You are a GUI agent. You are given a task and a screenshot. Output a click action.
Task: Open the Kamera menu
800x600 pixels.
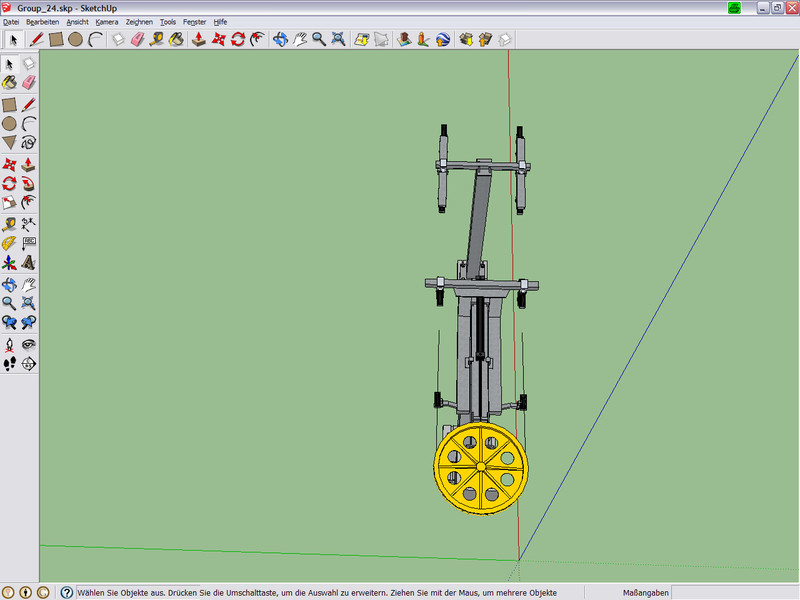point(107,22)
